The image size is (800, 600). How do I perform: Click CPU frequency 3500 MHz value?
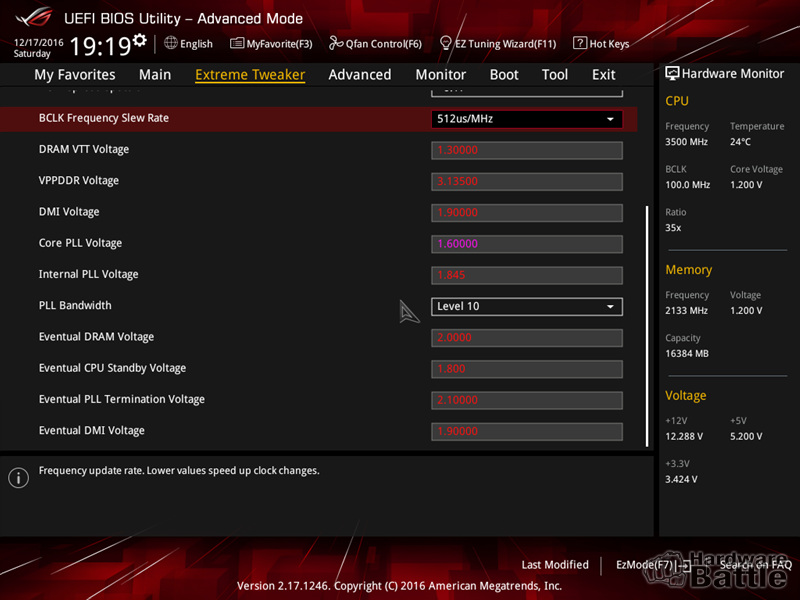tap(686, 142)
